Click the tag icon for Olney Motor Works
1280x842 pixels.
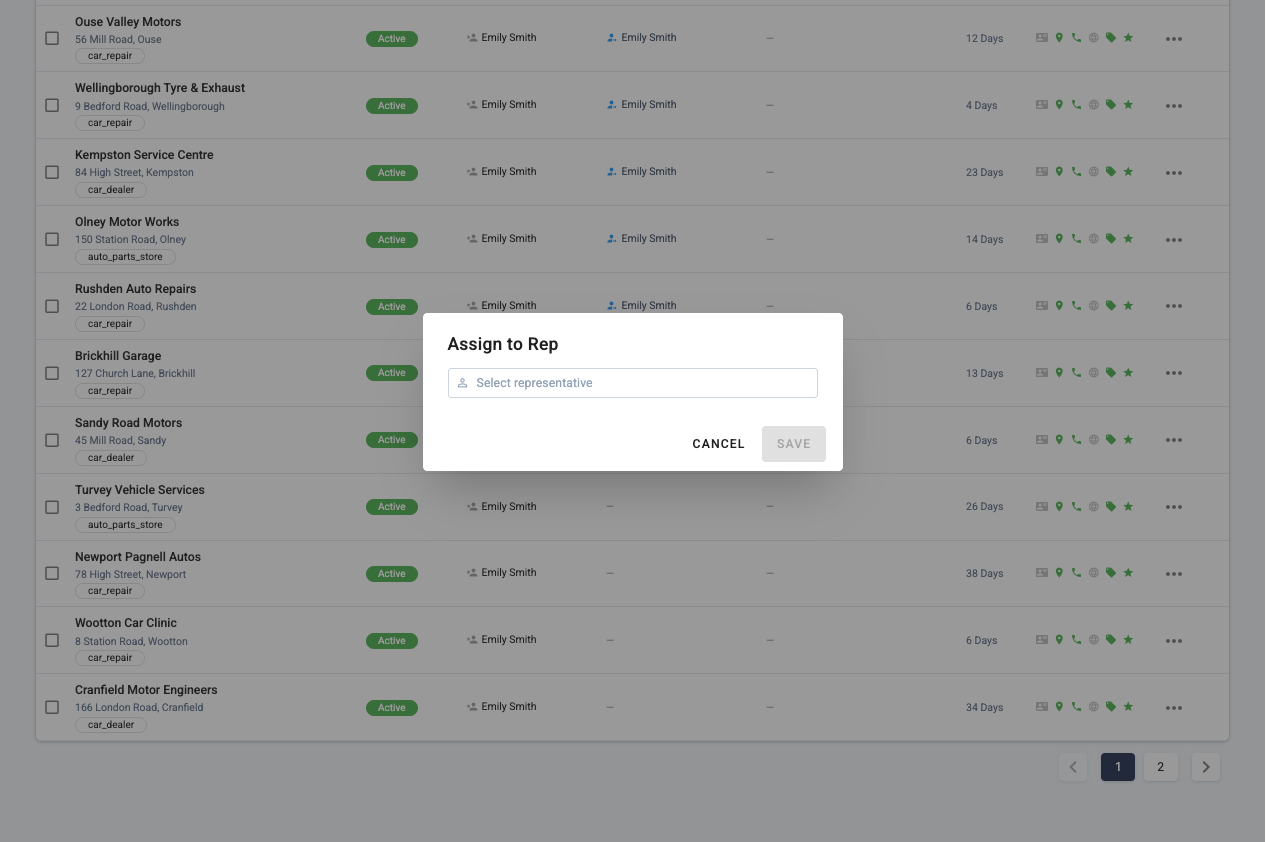[x=1111, y=239]
